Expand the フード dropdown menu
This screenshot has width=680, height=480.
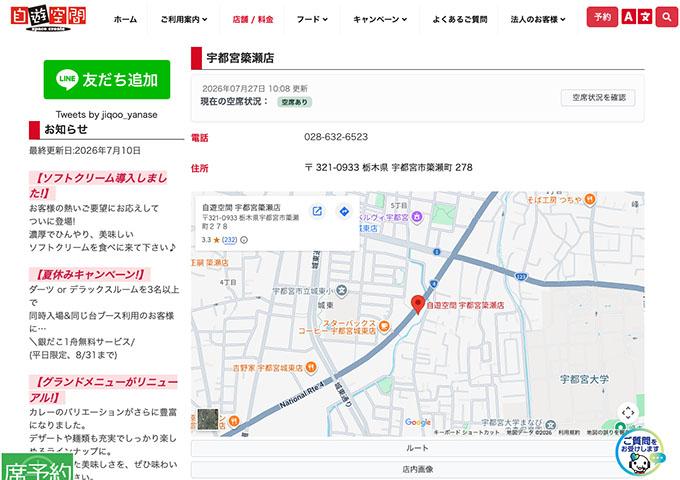point(312,20)
